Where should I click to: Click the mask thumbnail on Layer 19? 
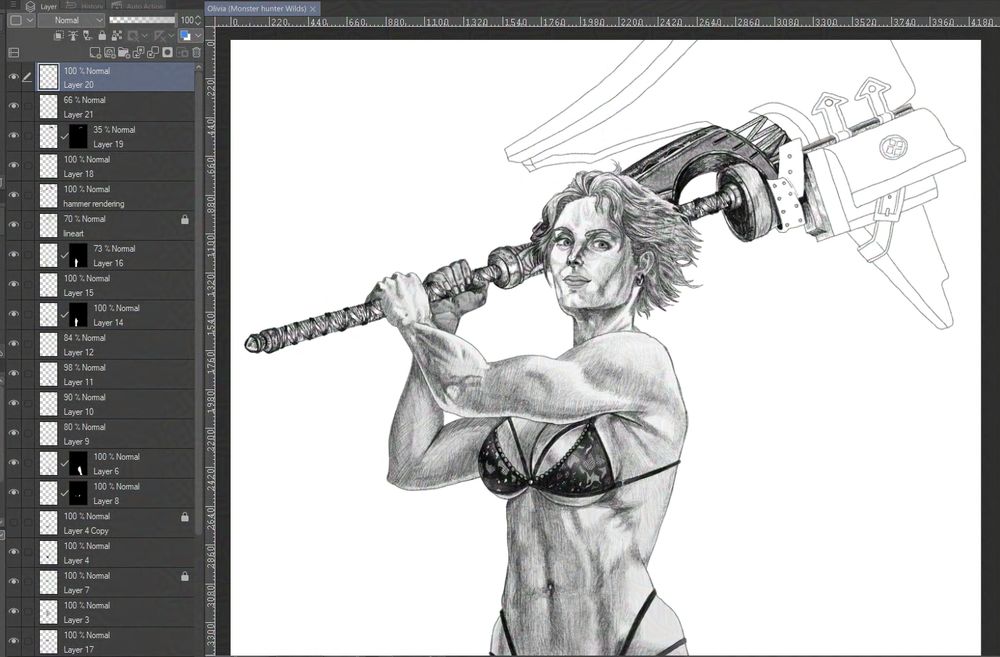point(78,137)
